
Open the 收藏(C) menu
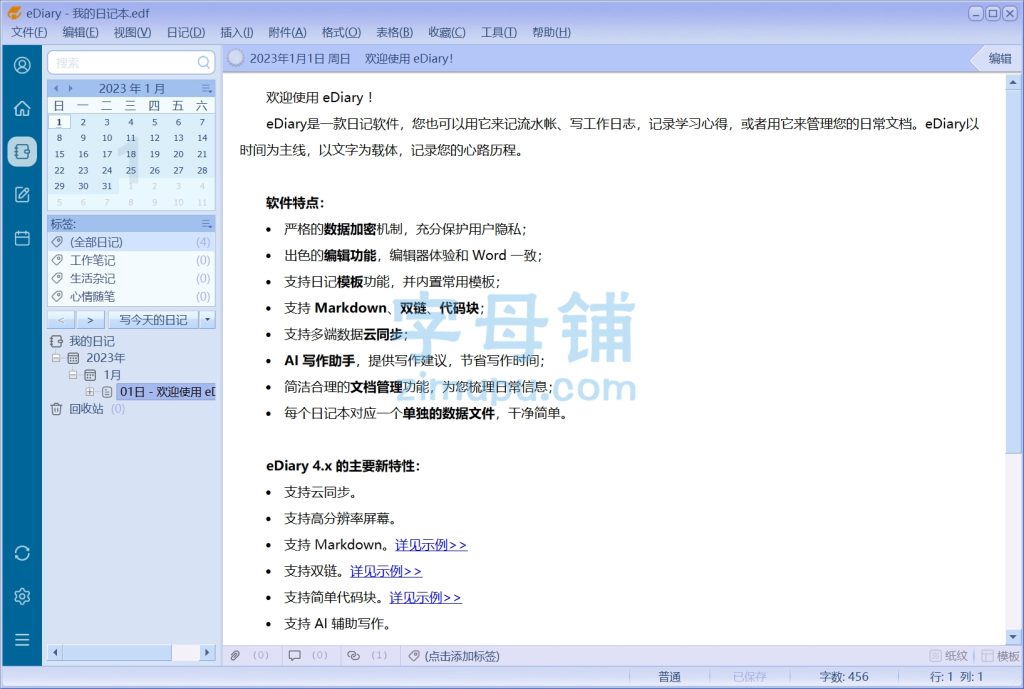[447, 32]
